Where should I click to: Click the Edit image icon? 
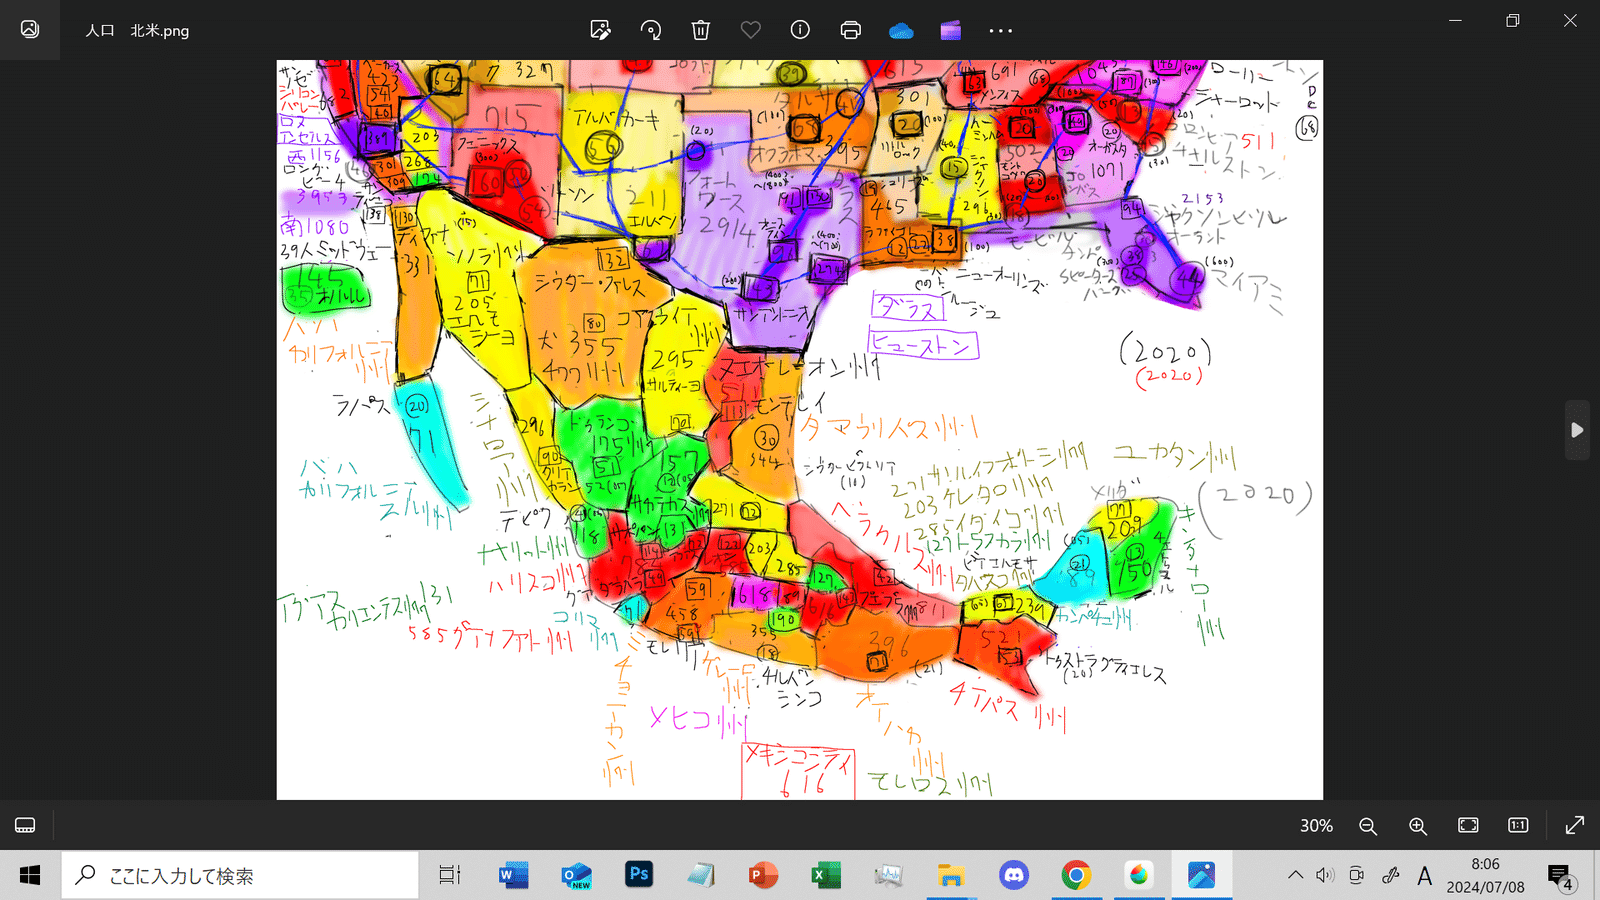coord(600,30)
